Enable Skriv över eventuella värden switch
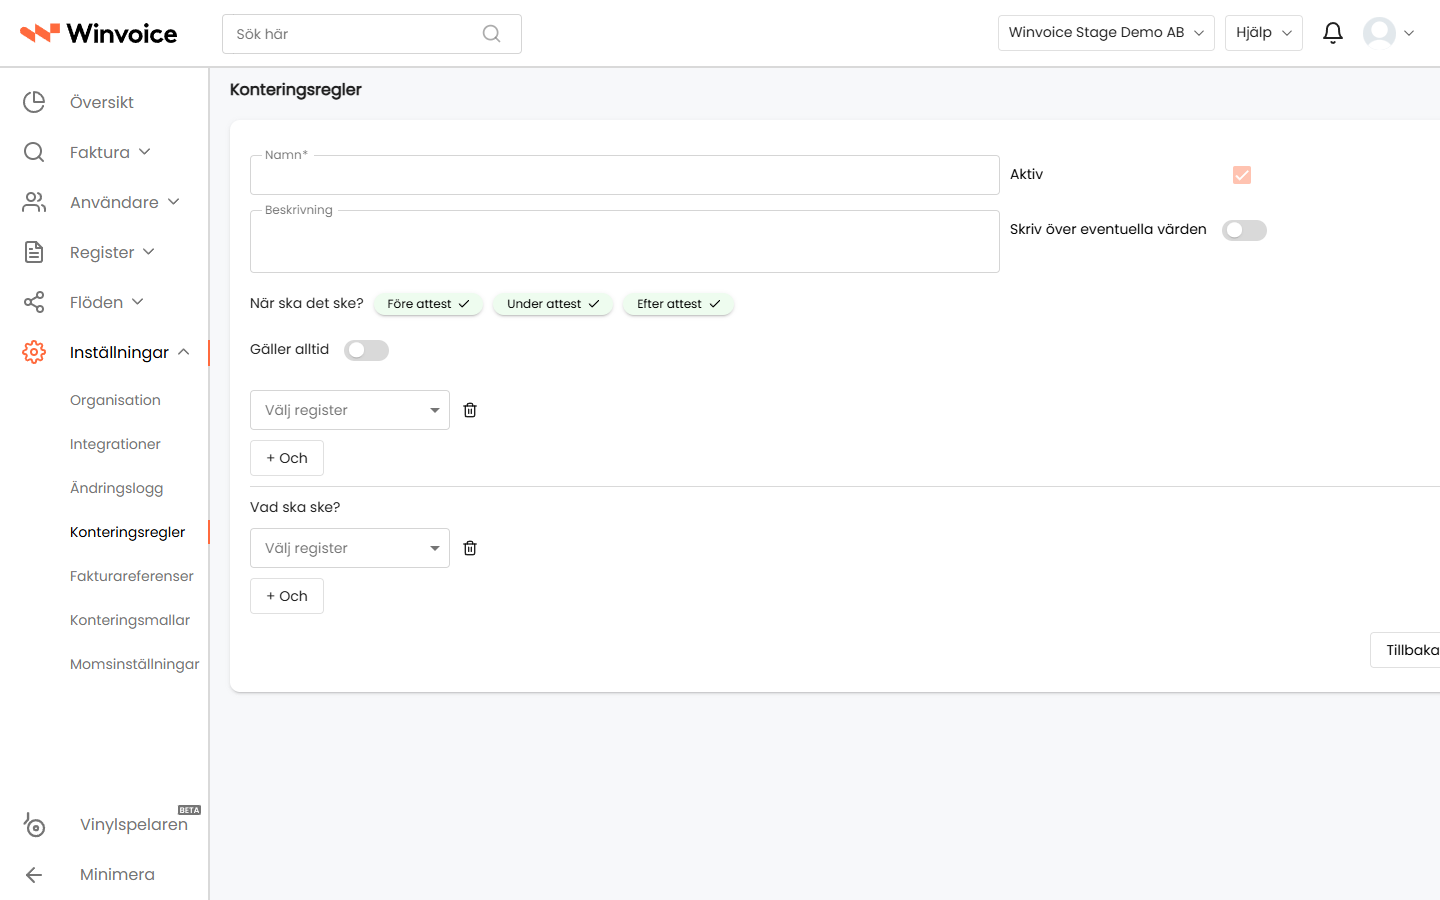The width and height of the screenshot is (1440, 900). [x=1244, y=230]
